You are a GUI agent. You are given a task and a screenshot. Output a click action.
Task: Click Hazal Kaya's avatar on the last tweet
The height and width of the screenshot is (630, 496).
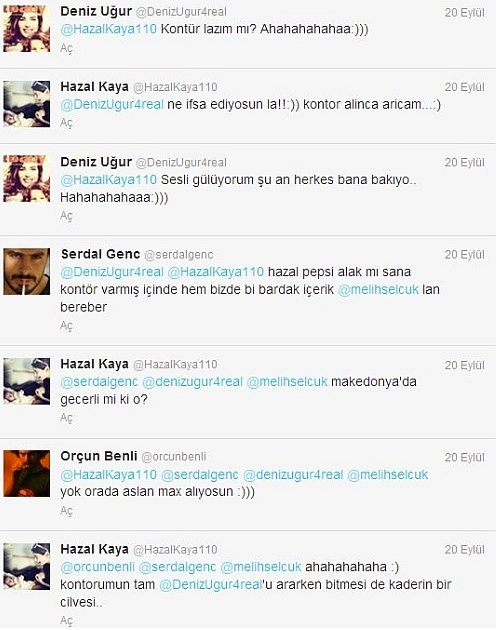[27, 567]
